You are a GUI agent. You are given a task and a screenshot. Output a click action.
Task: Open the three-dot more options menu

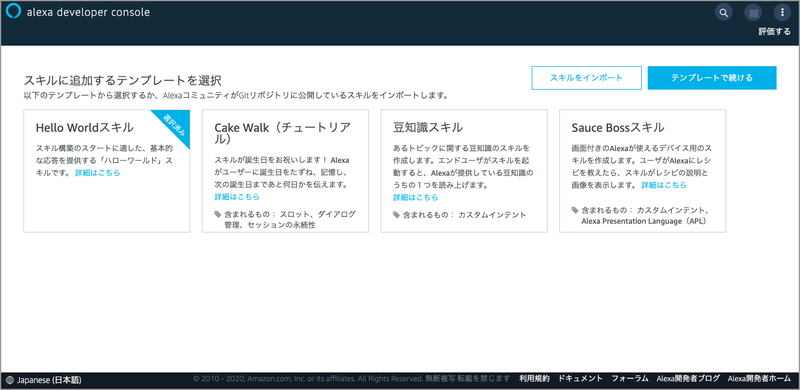(x=782, y=12)
